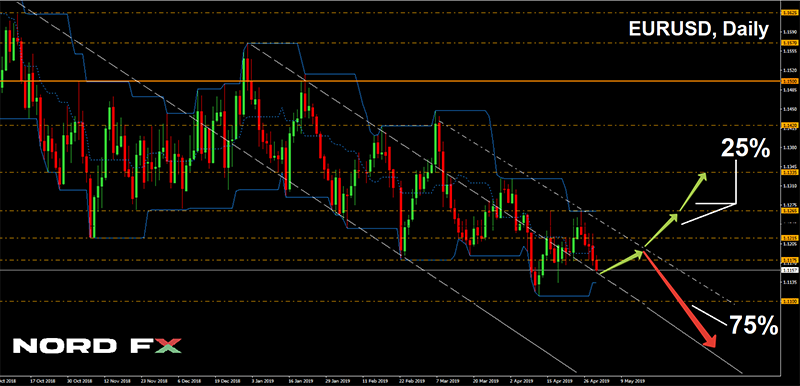Viewport: 800px width, 386px height.
Task: Click the orange 1.1420 price label
Action: click(790, 124)
